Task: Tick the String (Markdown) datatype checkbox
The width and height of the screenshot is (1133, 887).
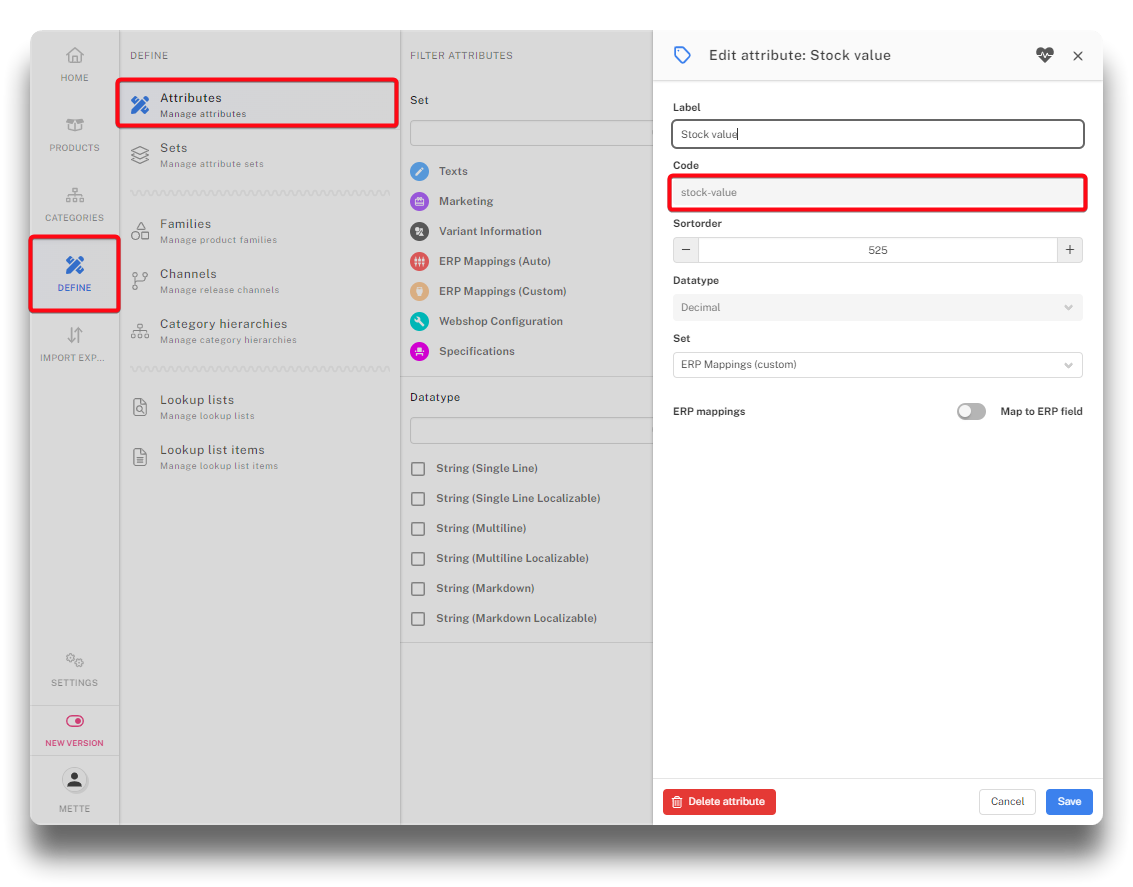Action: pos(418,589)
